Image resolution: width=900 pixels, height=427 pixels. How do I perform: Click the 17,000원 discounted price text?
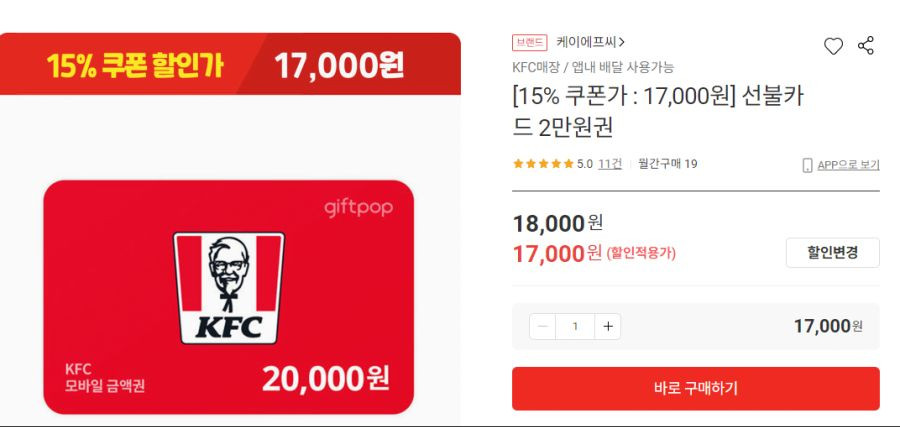[557, 253]
